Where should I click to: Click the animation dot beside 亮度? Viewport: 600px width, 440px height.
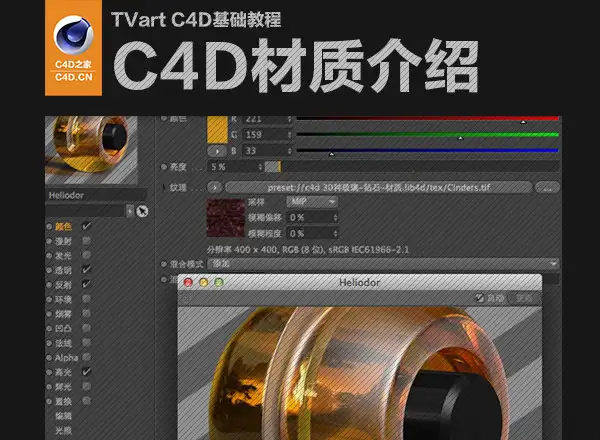click(x=164, y=167)
